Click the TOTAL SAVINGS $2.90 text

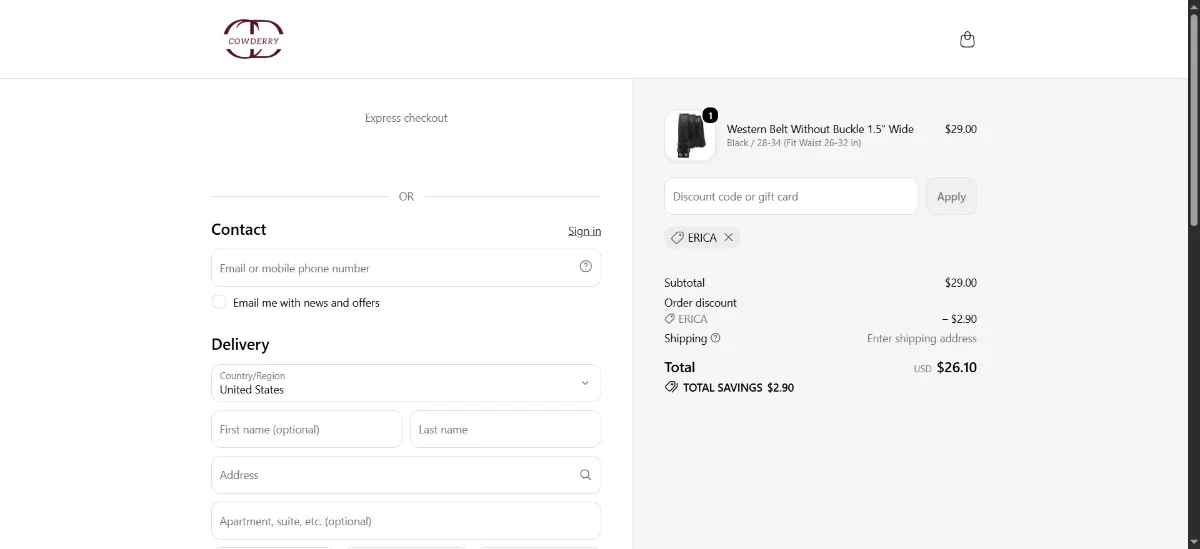click(738, 387)
